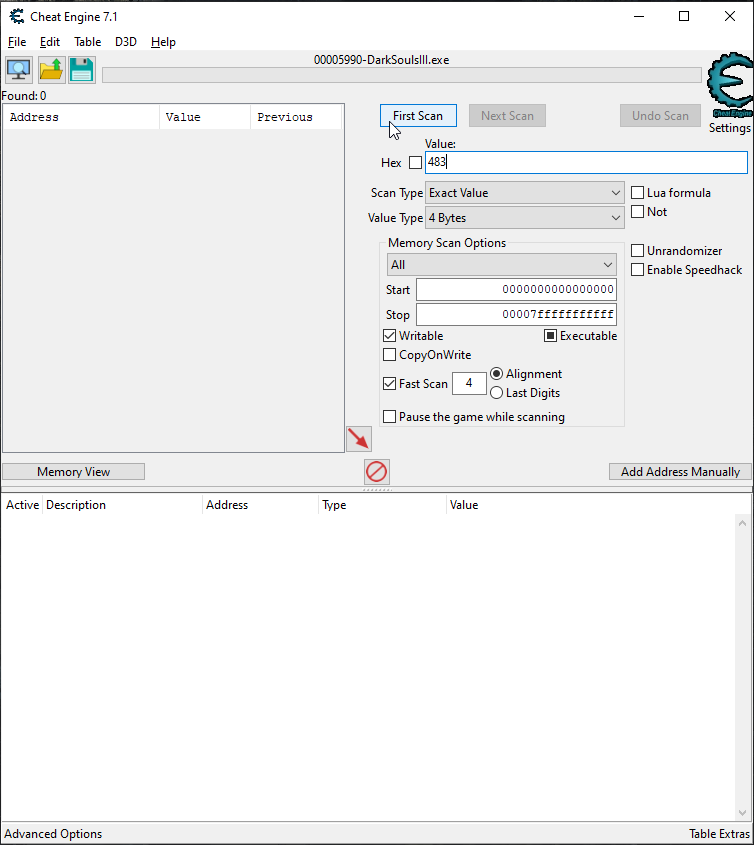Click the Cheat Engine title bar icon
This screenshot has height=845, width=754.
[16, 16]
